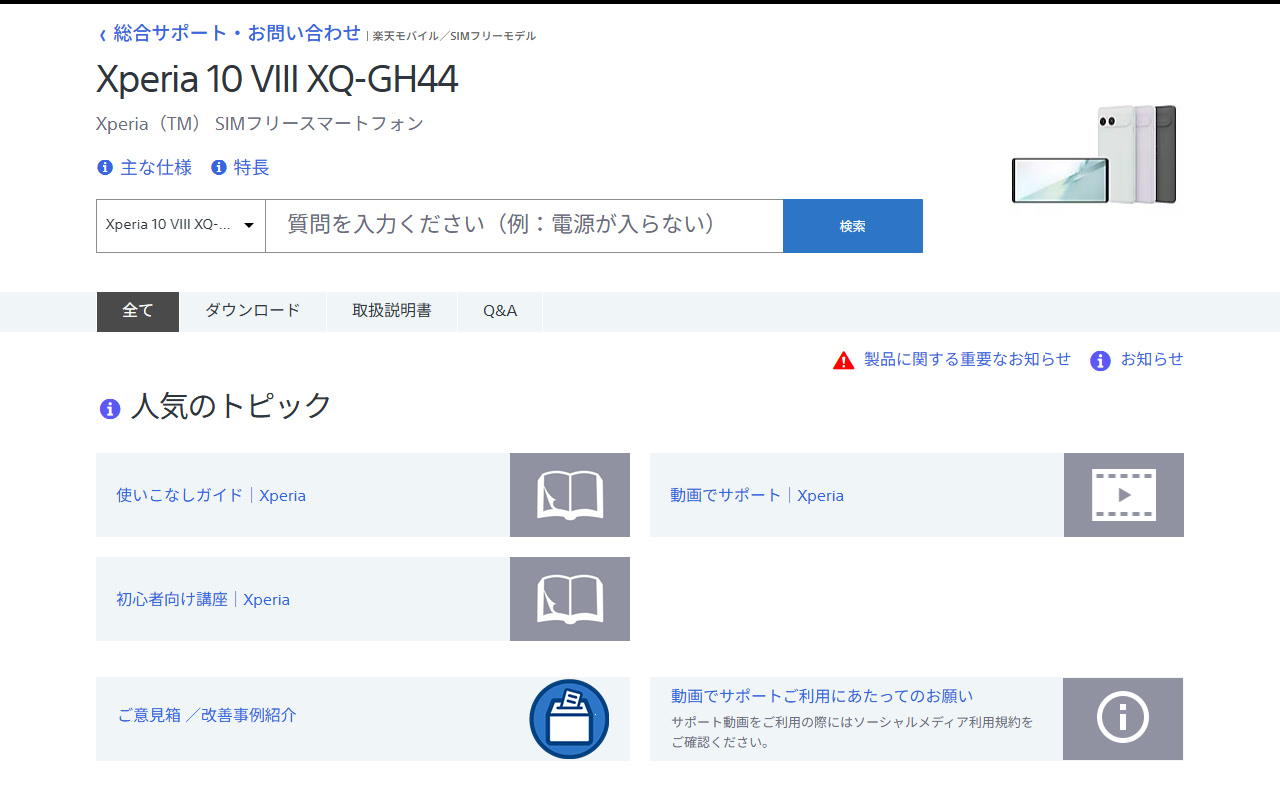Open the 主な仕様 link

[156, 168]
